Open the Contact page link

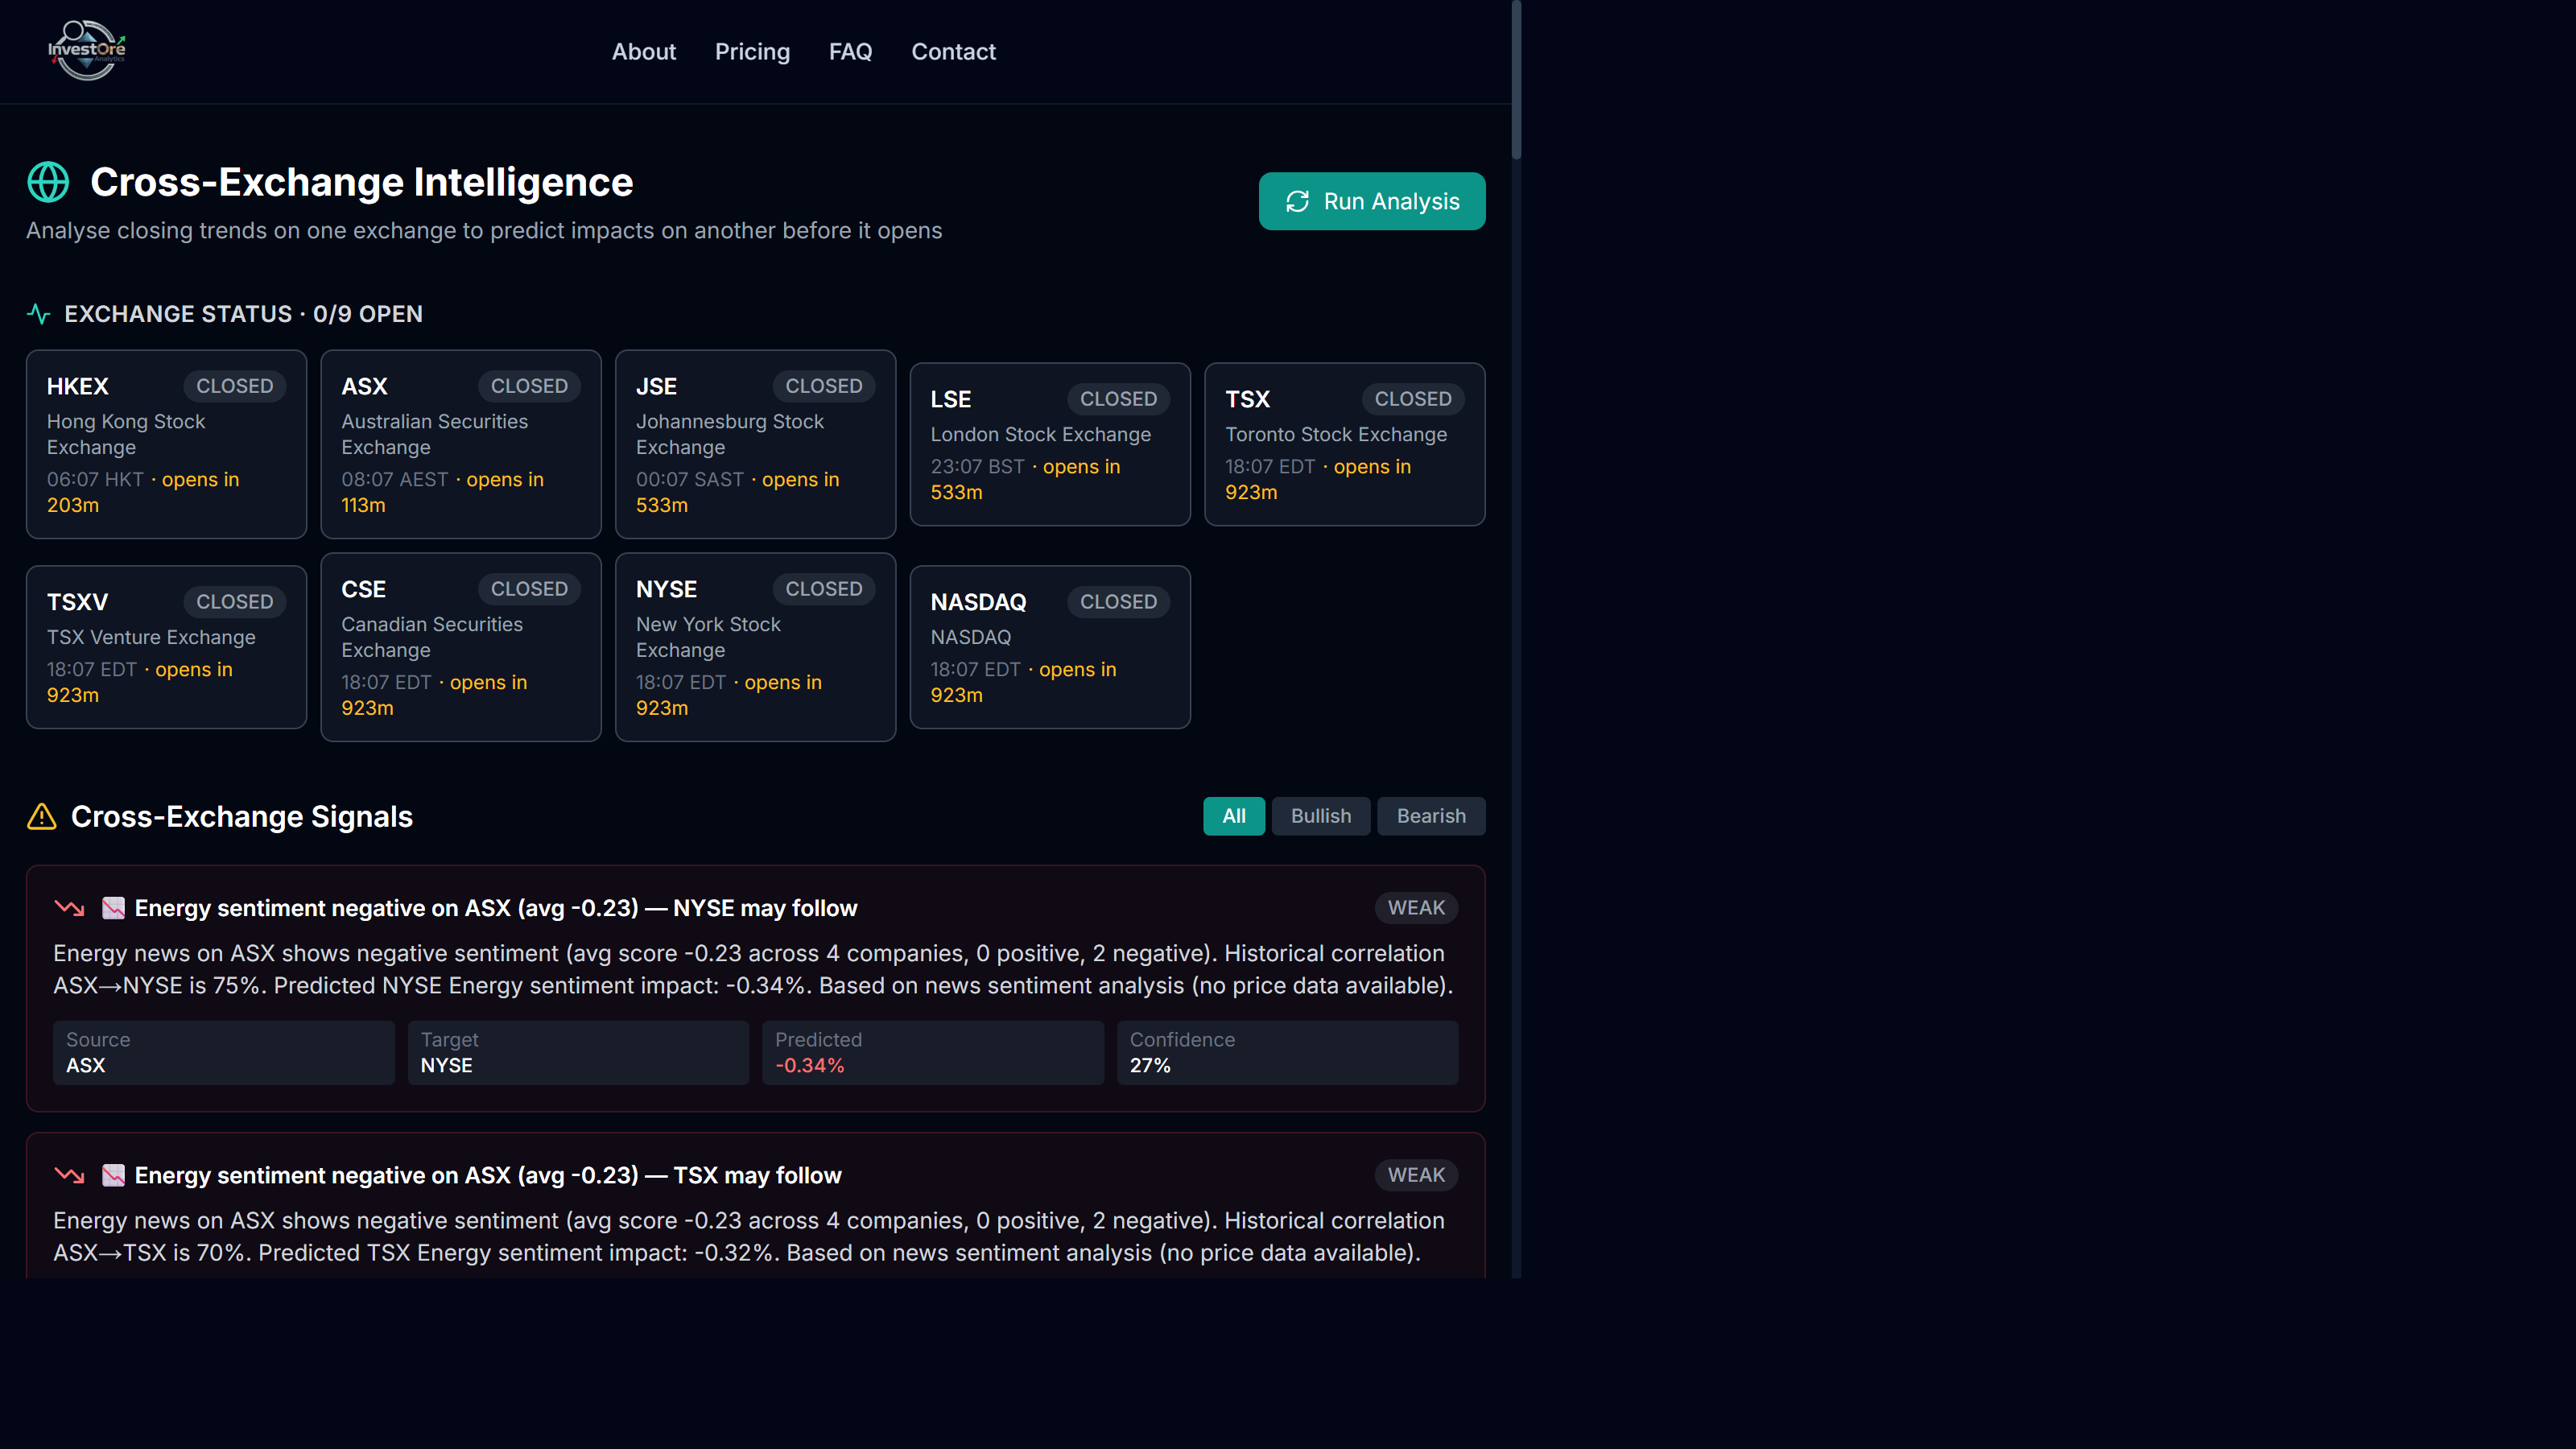[x=953, y=51]
